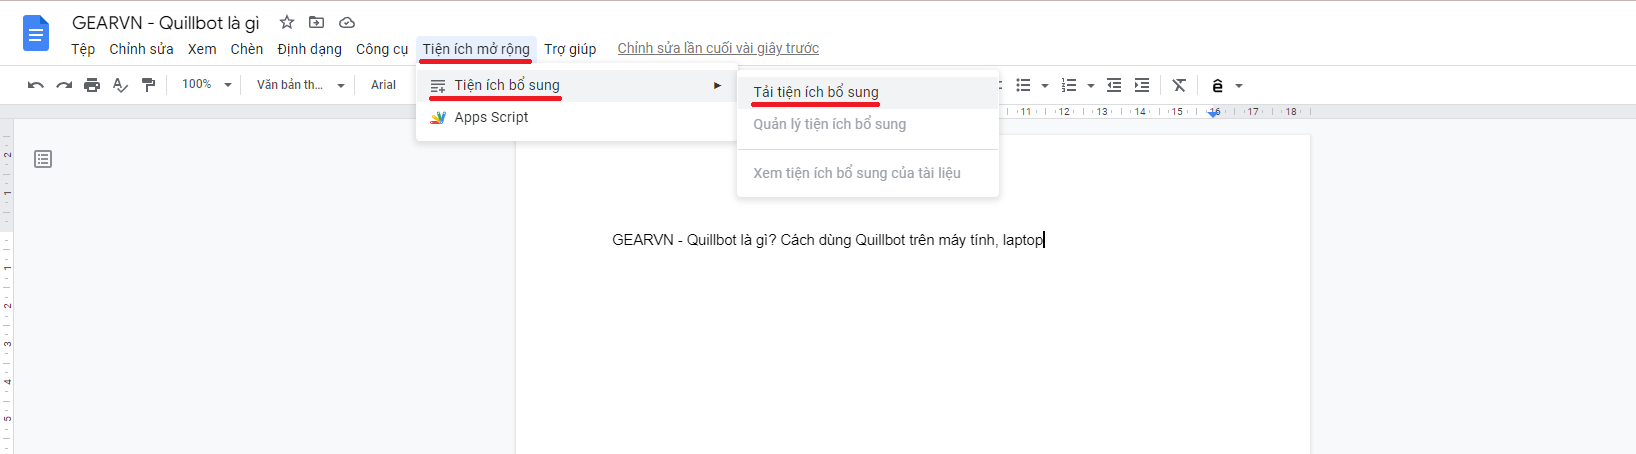This screenshot has height=454, width=1636.
Task: Clear text formatting
Action: pyautogui.click(x=1179, y=85)
